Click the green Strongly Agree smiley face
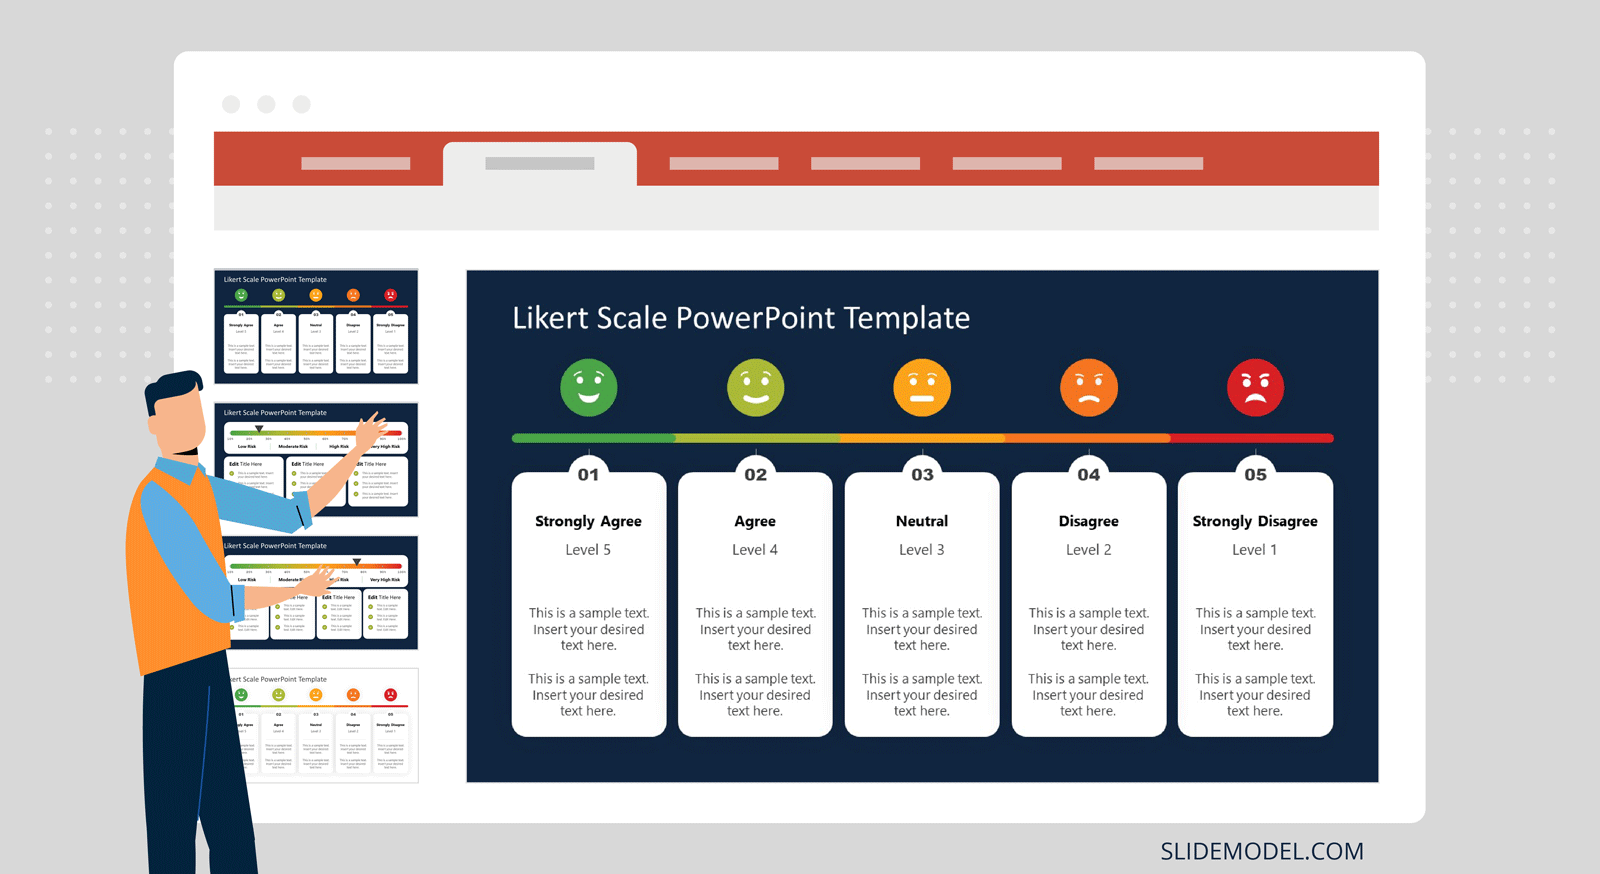 point(588,387)
